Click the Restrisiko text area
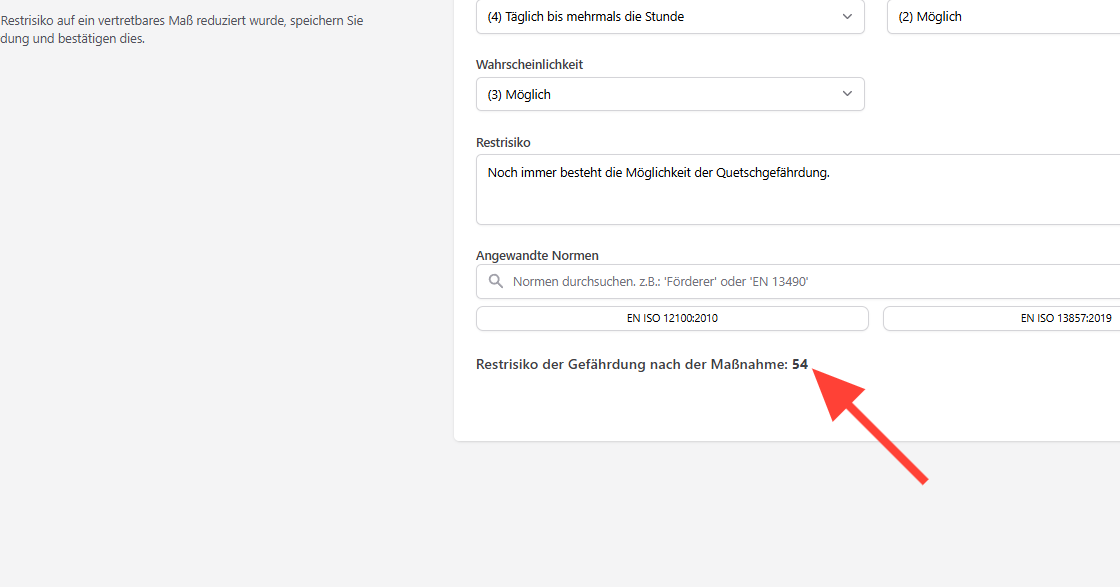The width and height of the screenshot is (1120, 587). point(798,190)
